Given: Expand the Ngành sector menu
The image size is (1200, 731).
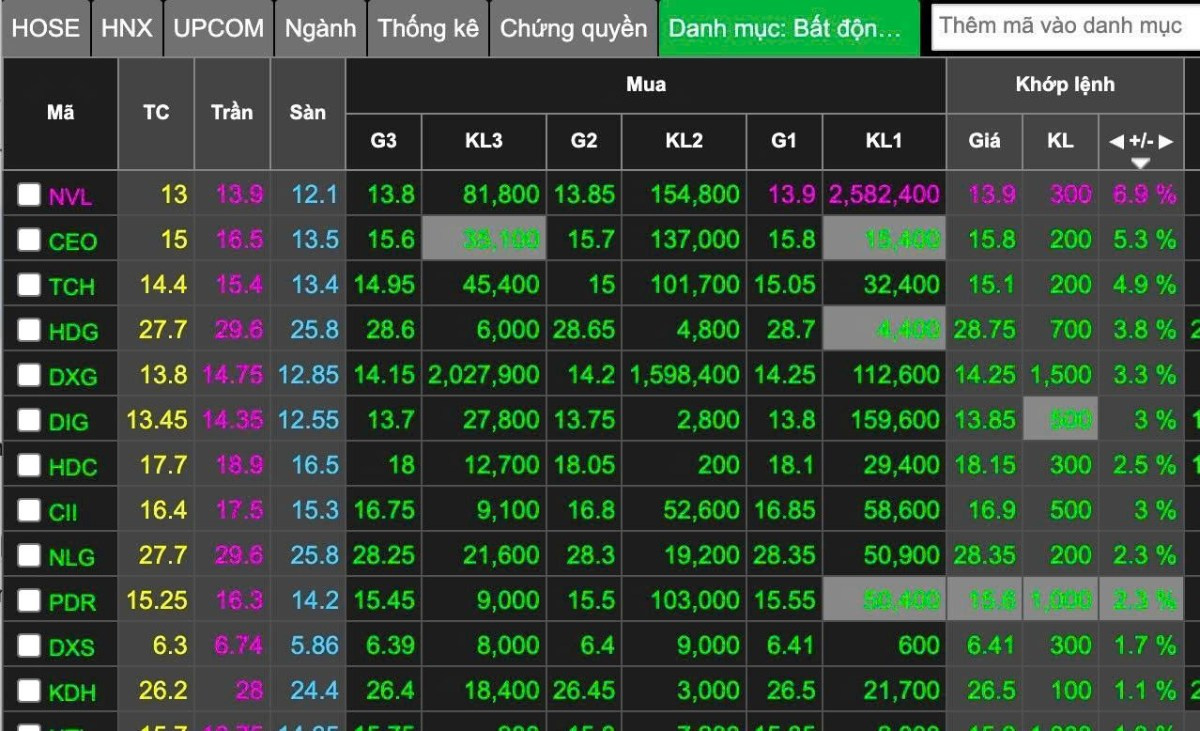Looking at the screenshot, I should click(x=320, y=28).
